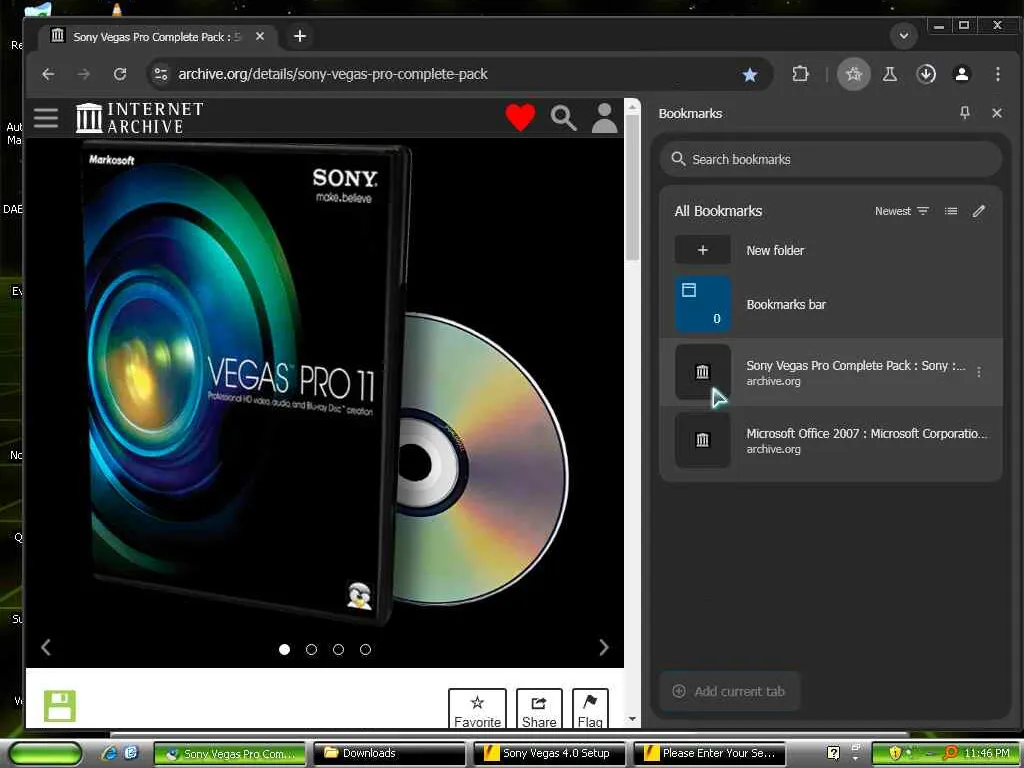This screenshot has height=768, width=1024.
Task: Select the Sony Vegas Pro Complete Pack tab
Action: tap(157, 37)
